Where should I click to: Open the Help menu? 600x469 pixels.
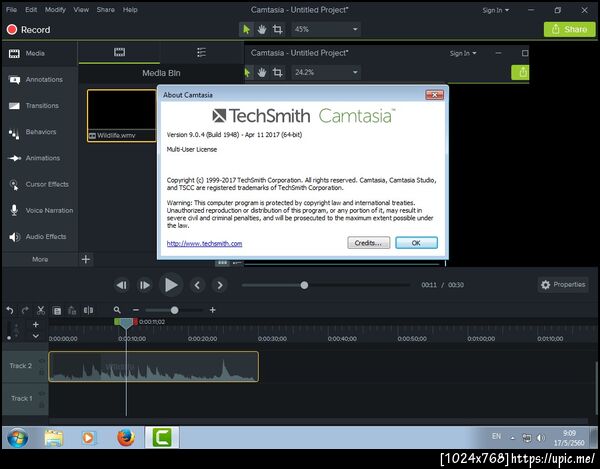(x=130, y=10)
